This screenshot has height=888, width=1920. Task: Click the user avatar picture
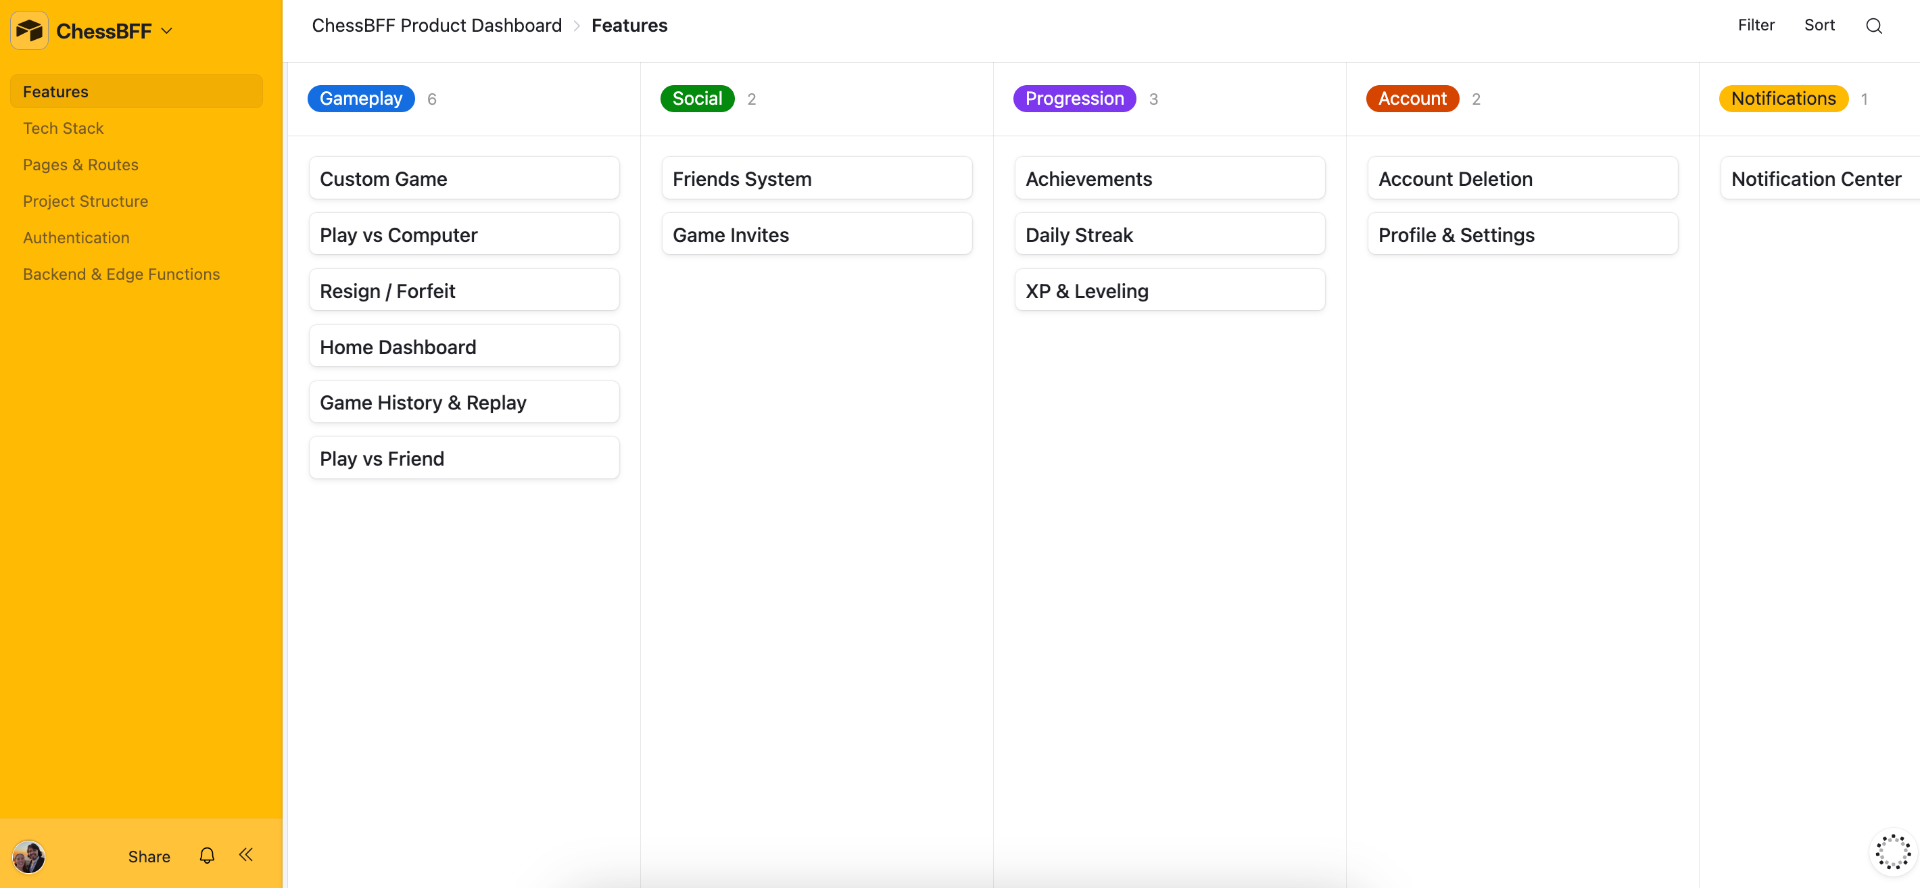(29, 857)
